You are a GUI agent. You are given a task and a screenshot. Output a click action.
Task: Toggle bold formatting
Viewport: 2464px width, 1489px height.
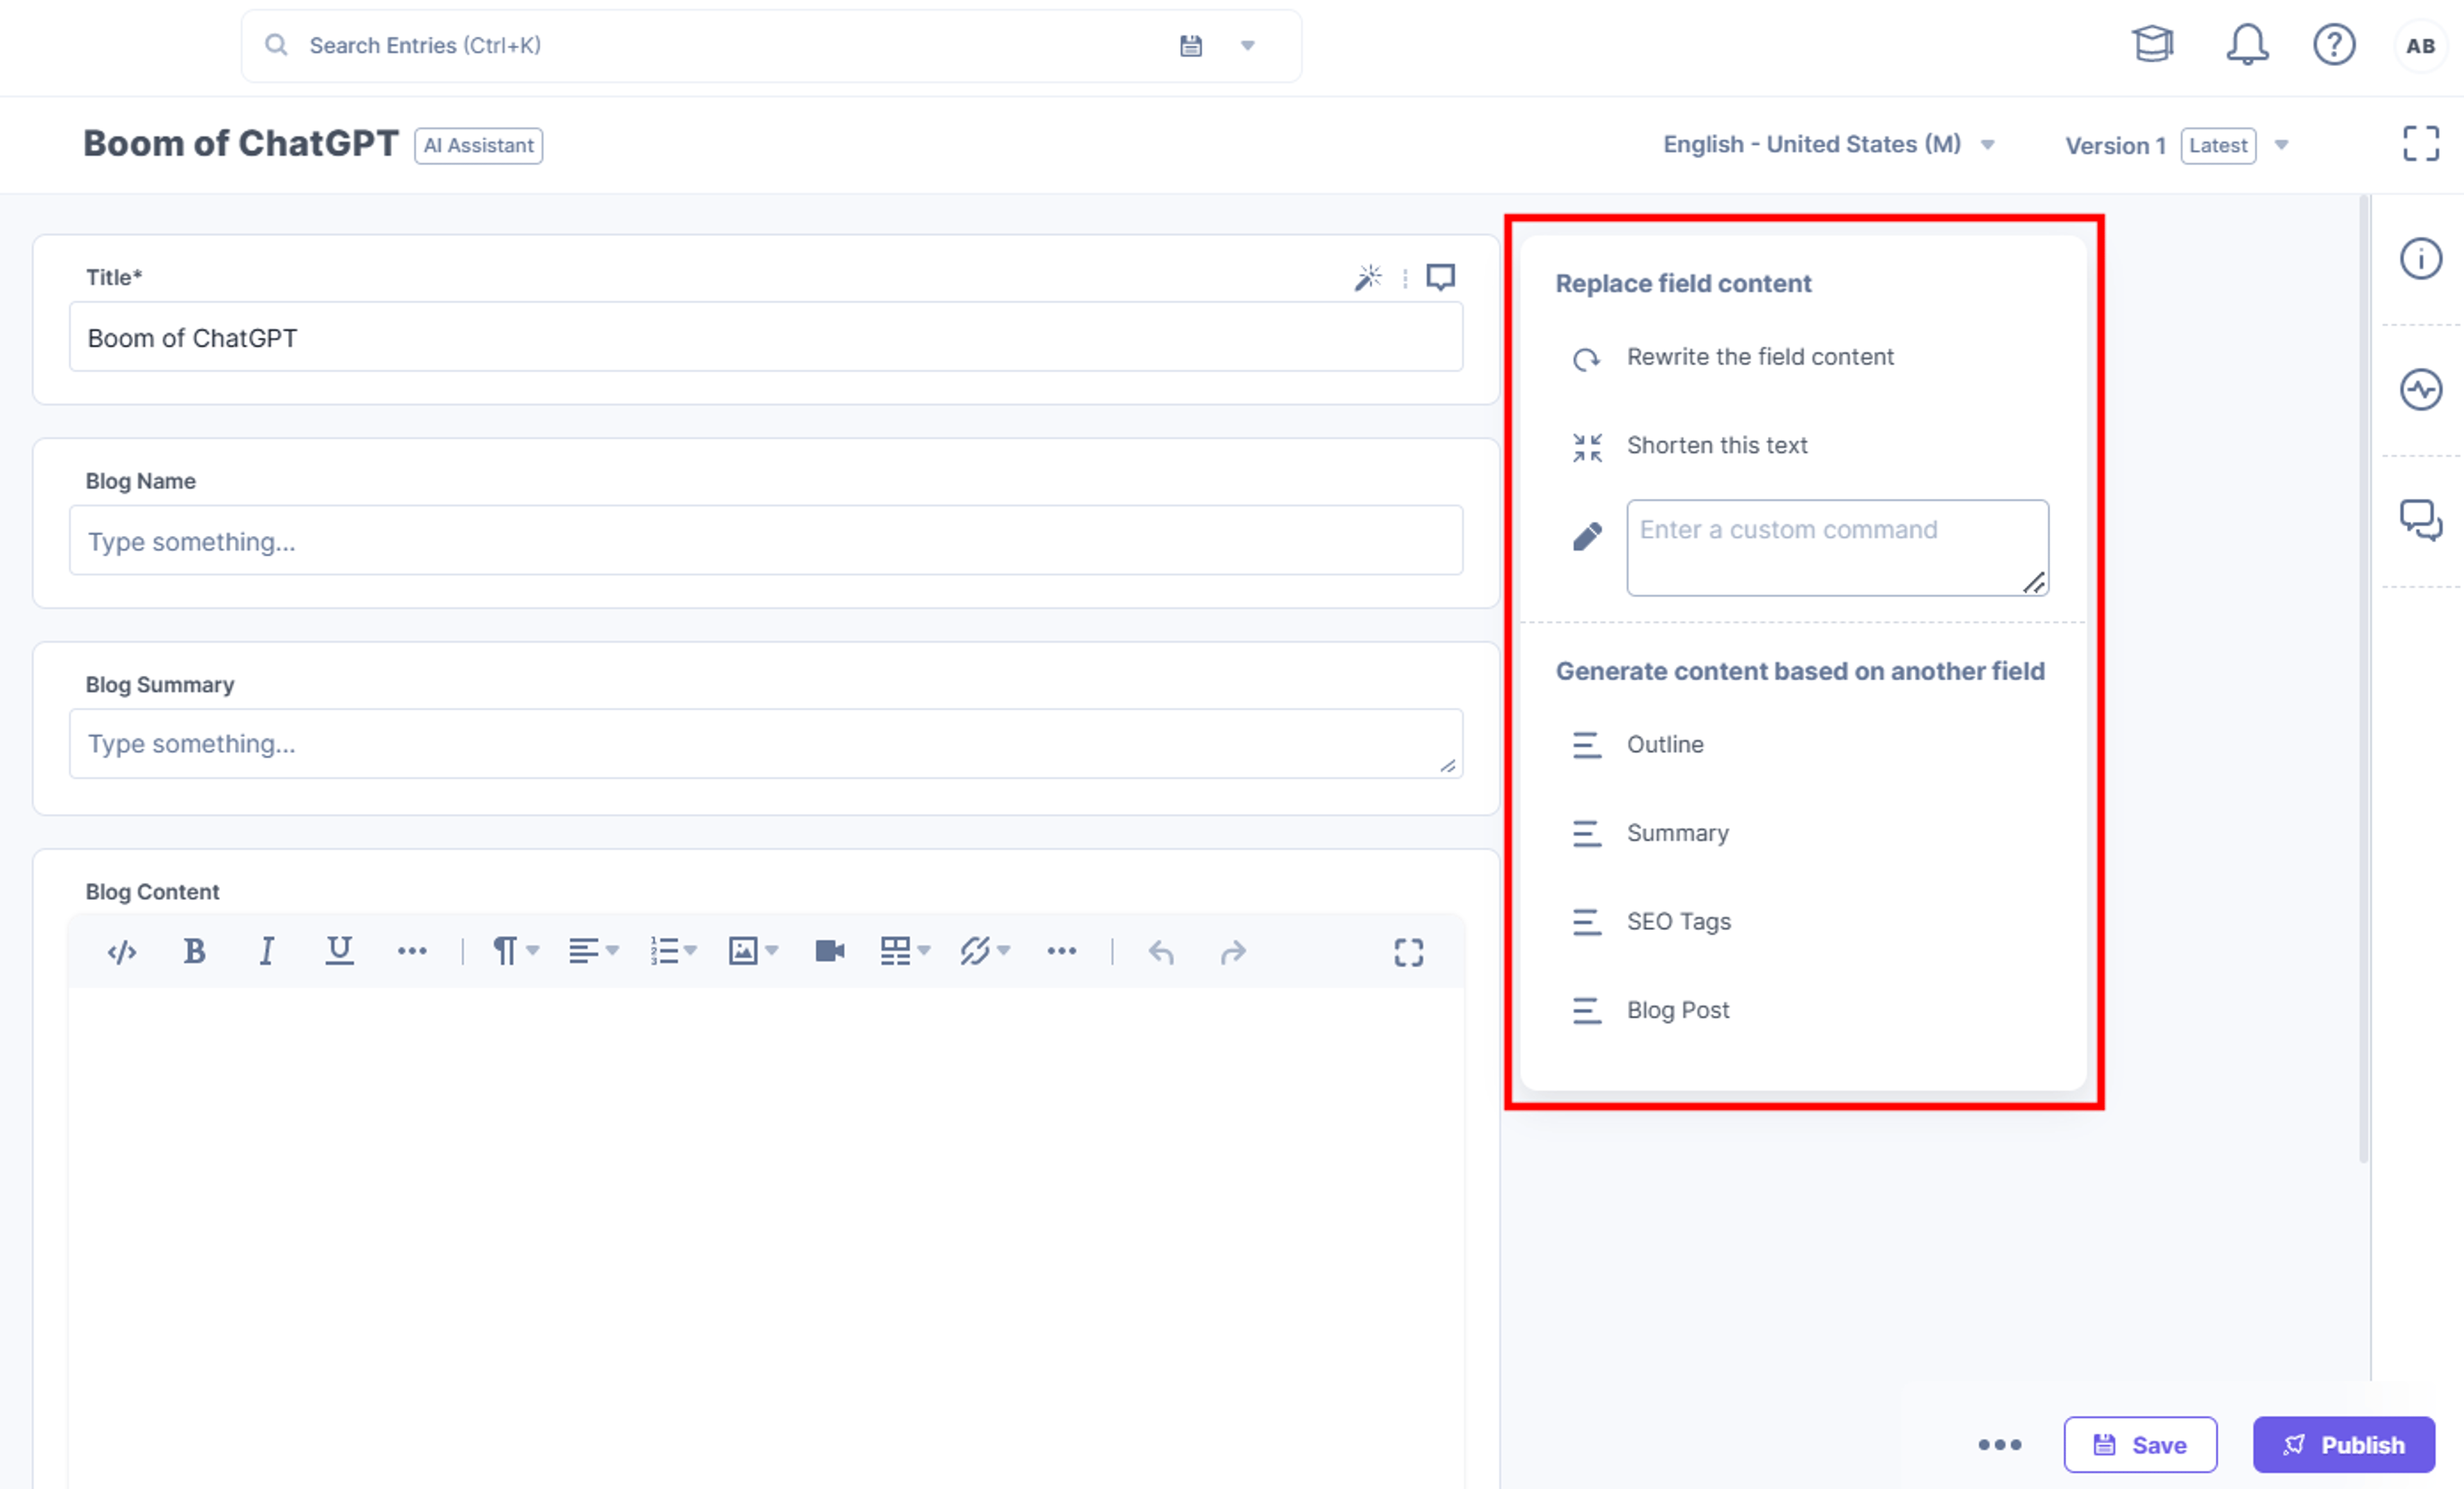(194, 951)
